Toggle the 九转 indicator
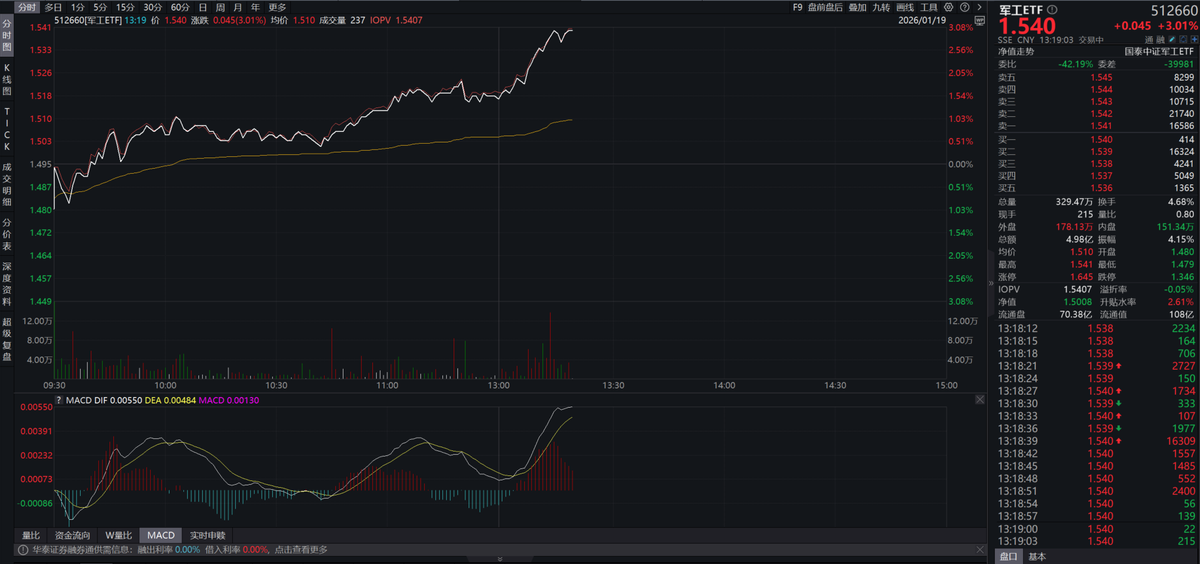The image size is (1200, 564). (880, 7)
